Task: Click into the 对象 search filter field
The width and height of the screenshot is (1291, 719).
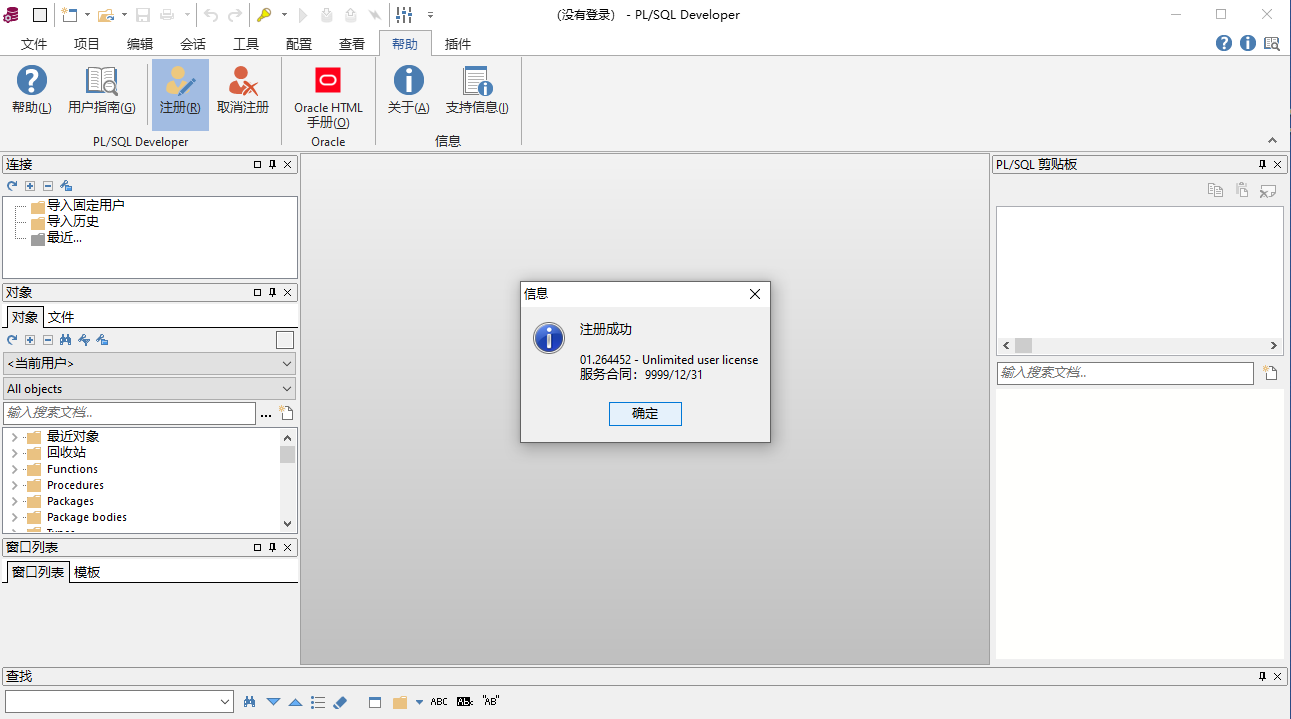Action: click(x=129, y=413)
